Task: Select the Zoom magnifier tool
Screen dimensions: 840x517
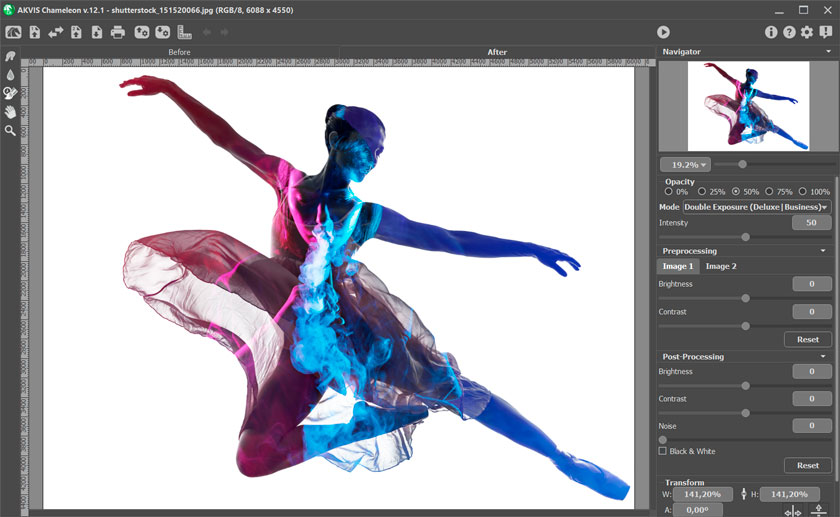Action: [x=10, y=131]
